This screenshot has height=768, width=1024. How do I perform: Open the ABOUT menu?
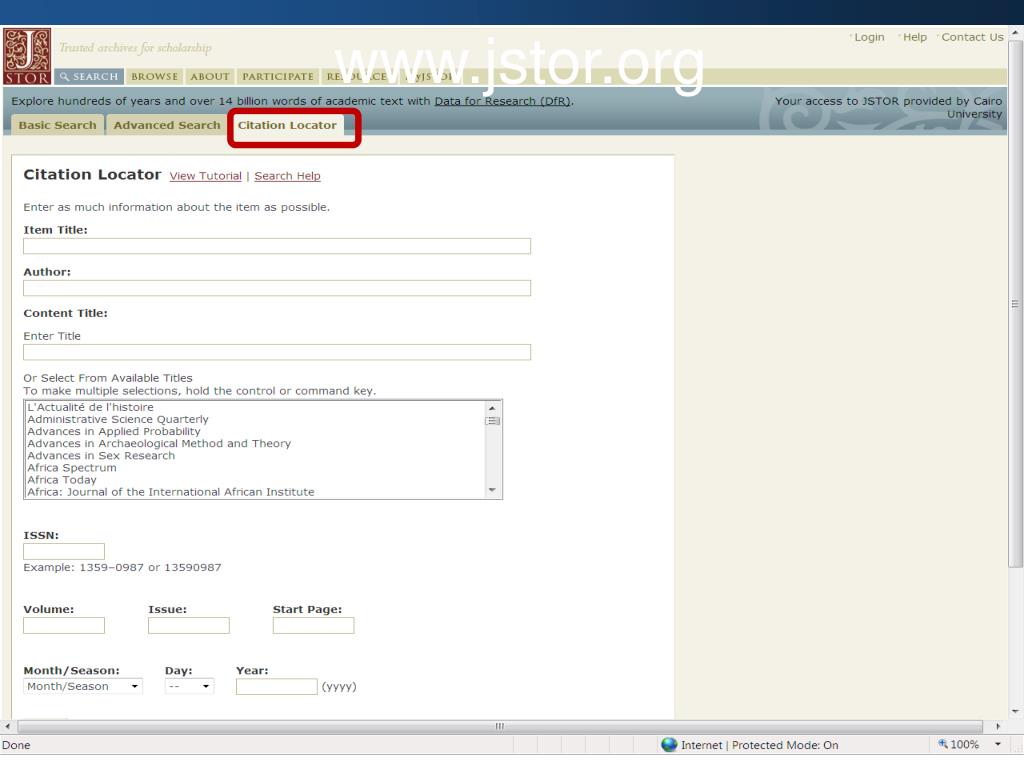point(210,76)
